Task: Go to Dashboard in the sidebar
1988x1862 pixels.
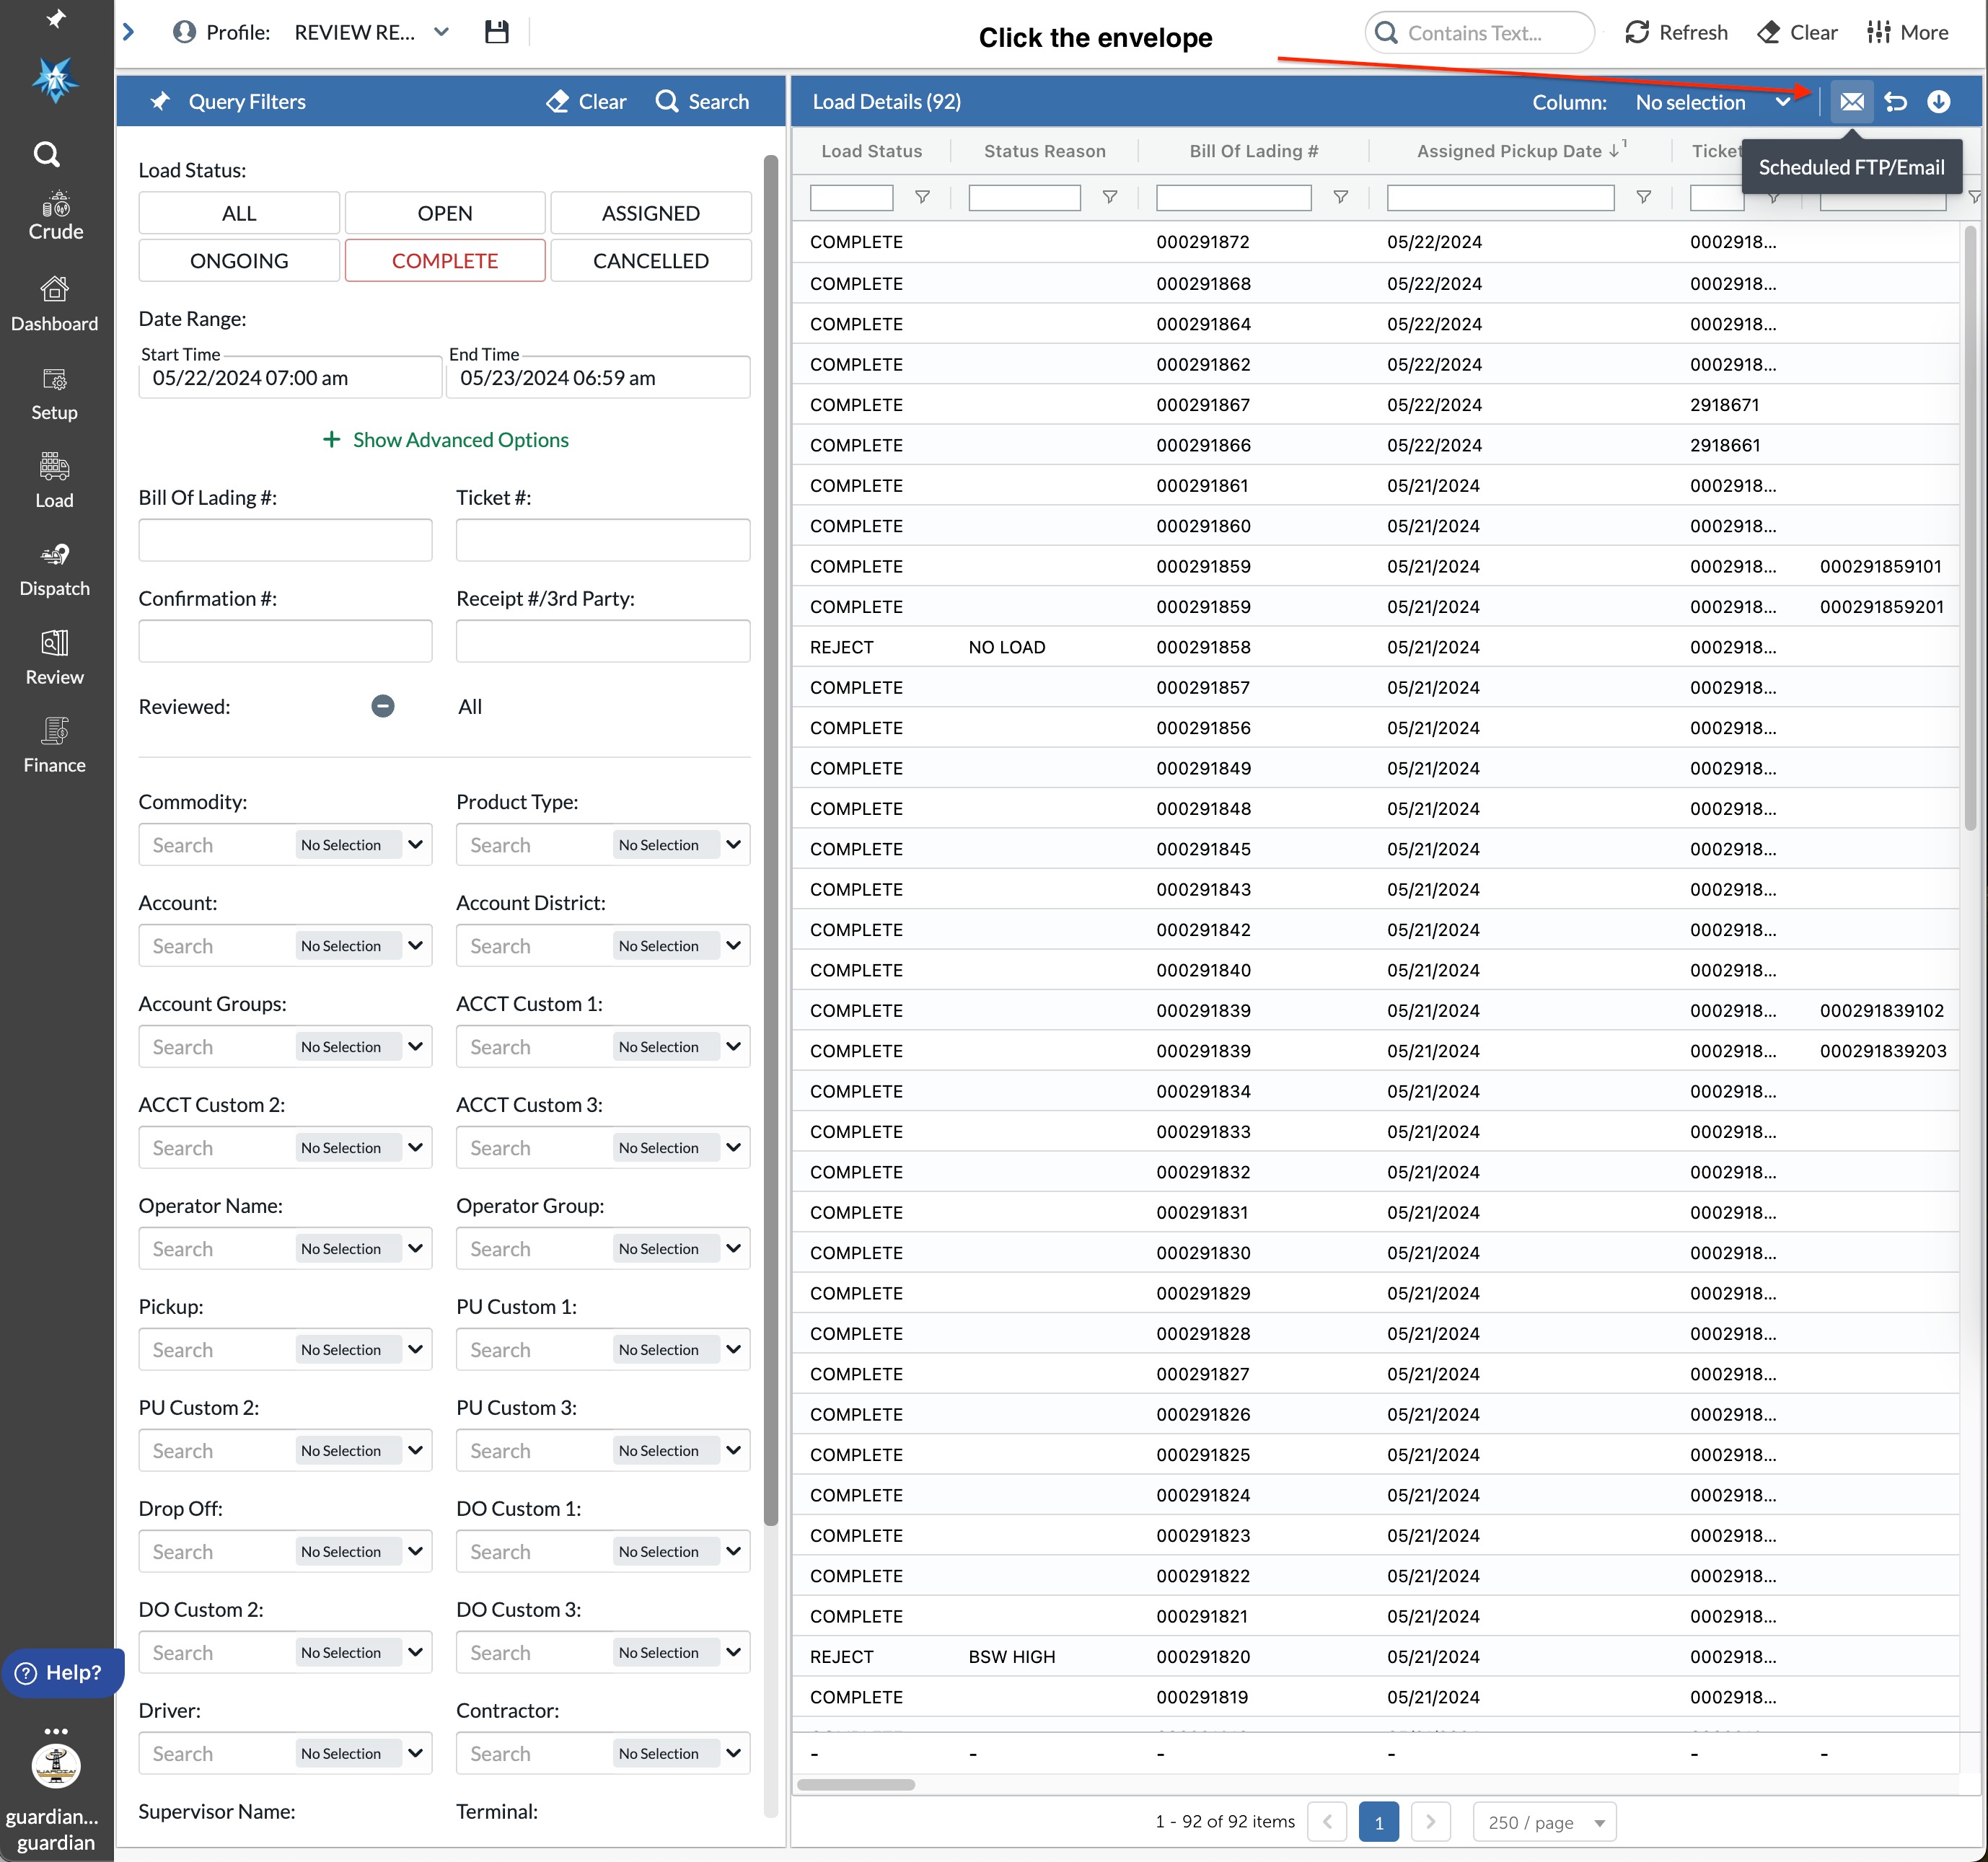Action: pos(55,304)
